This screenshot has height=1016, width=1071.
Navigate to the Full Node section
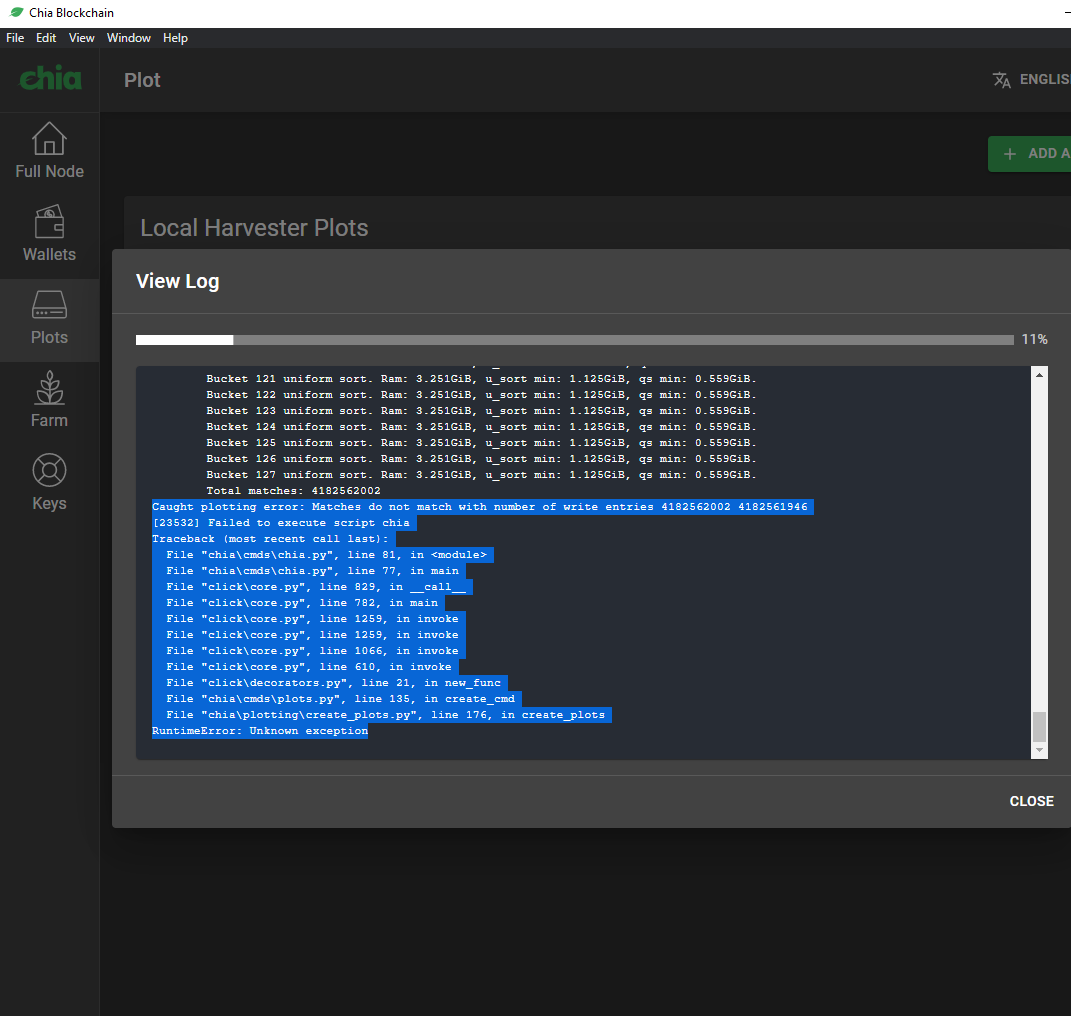coord(49,150)
